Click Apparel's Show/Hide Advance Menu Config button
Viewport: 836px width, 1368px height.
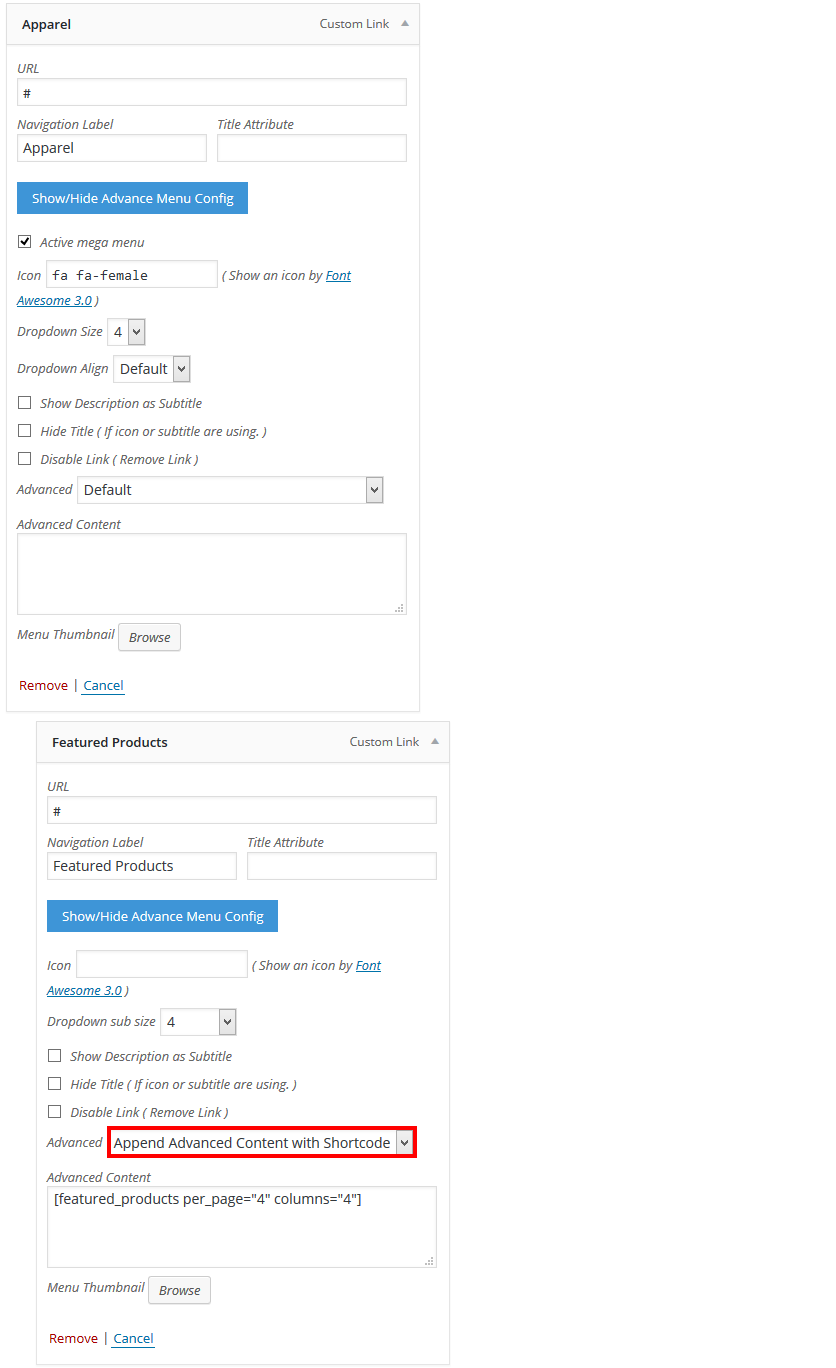click(132, 198)
